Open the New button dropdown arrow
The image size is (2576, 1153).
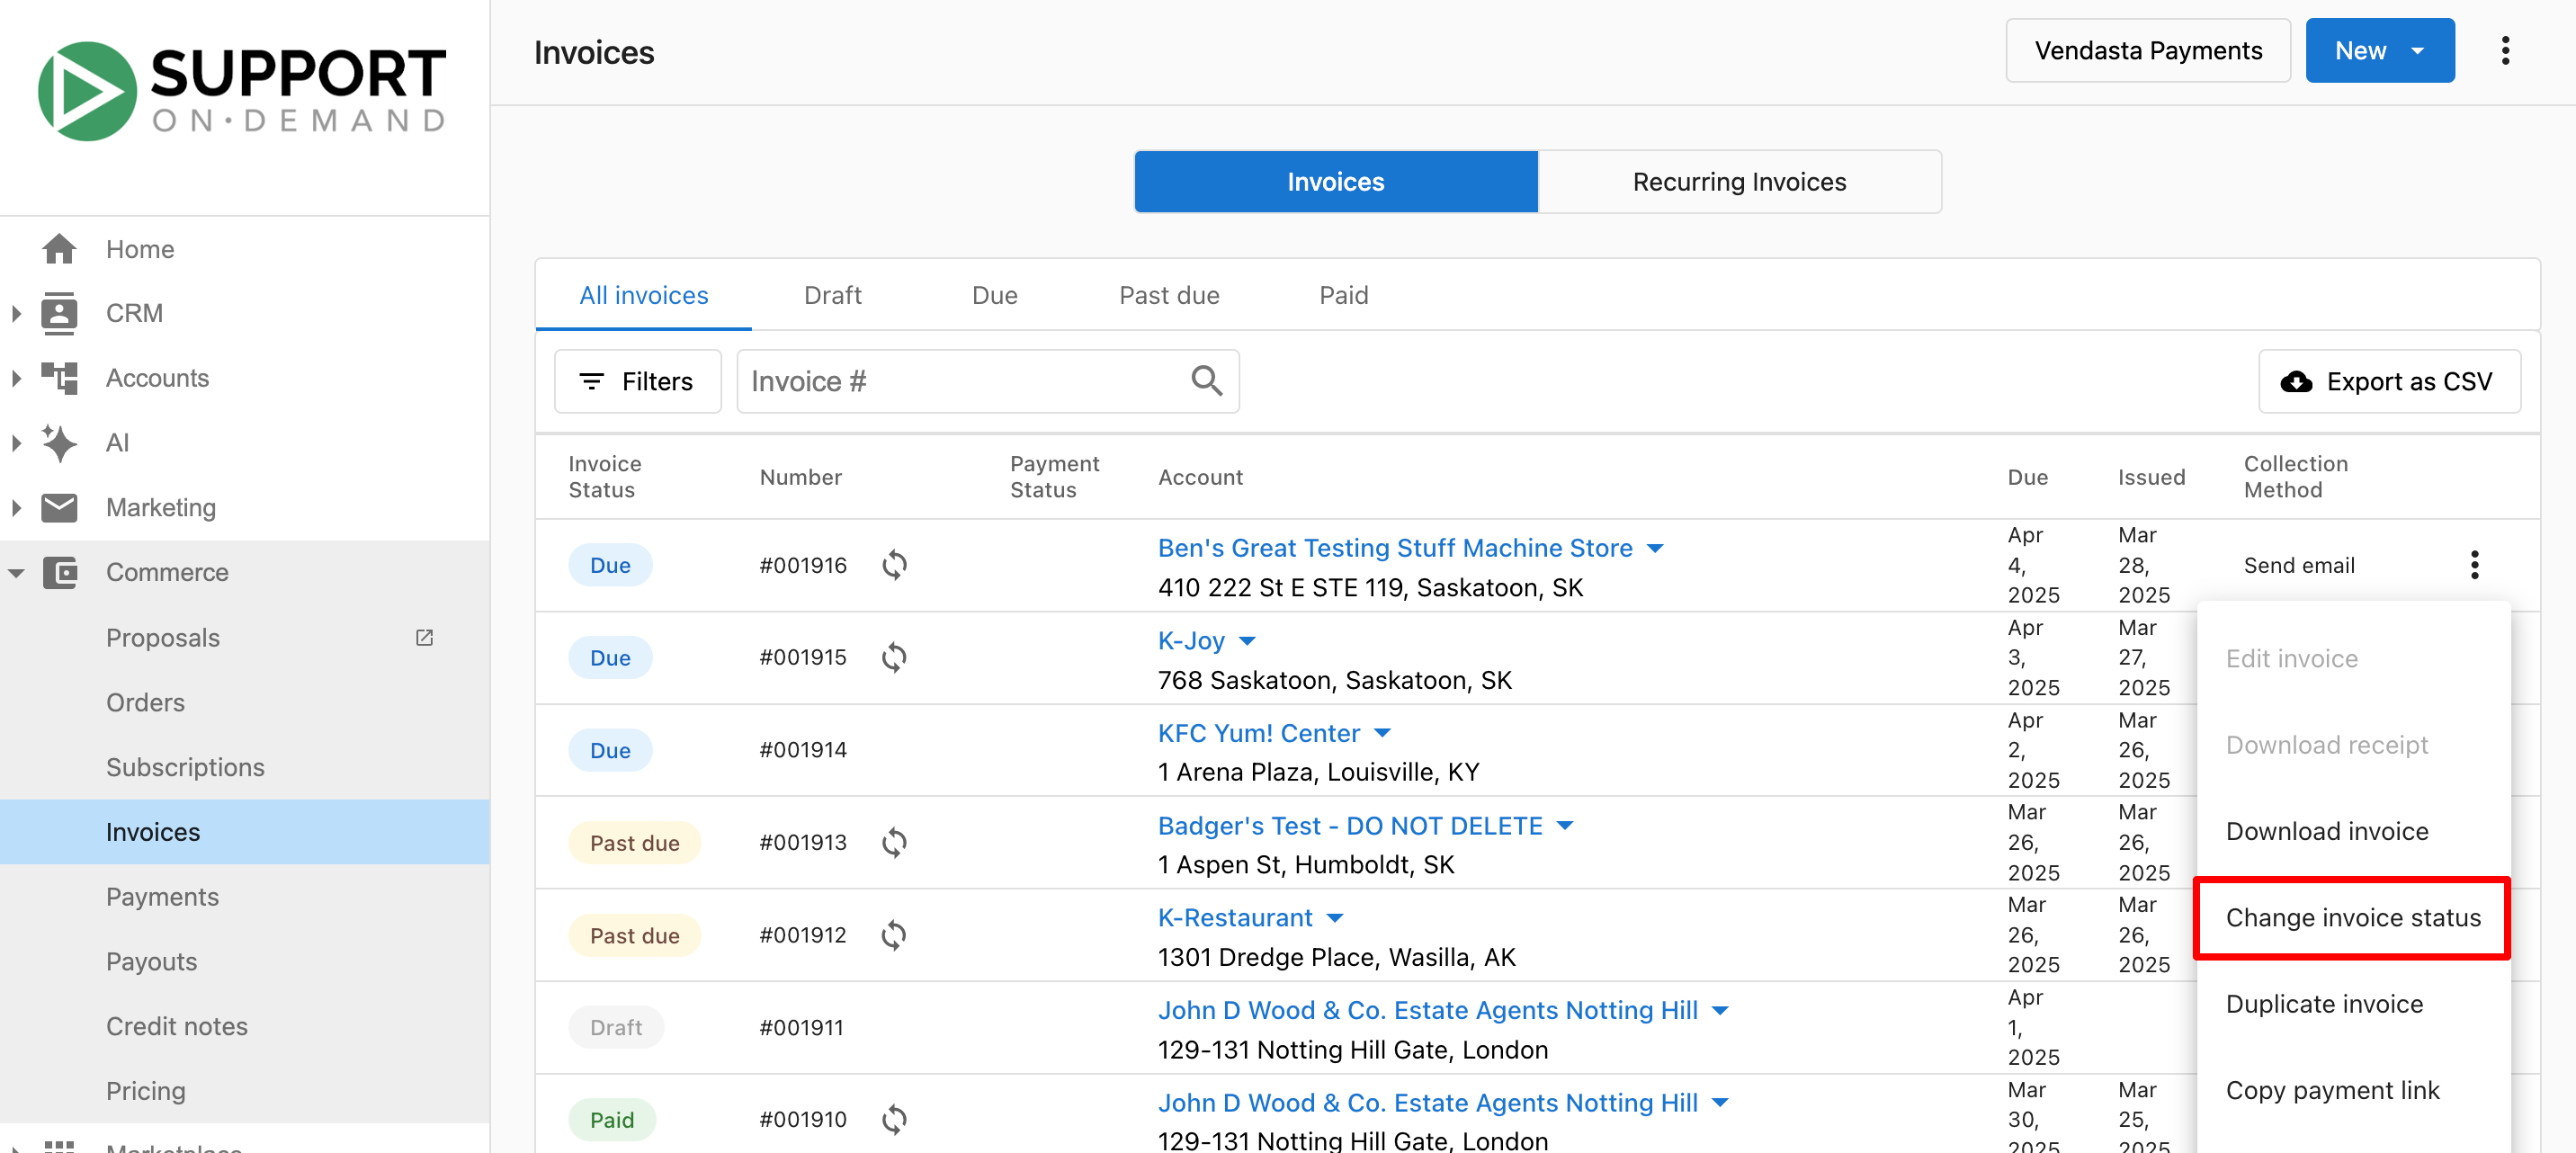[2417, 51]
